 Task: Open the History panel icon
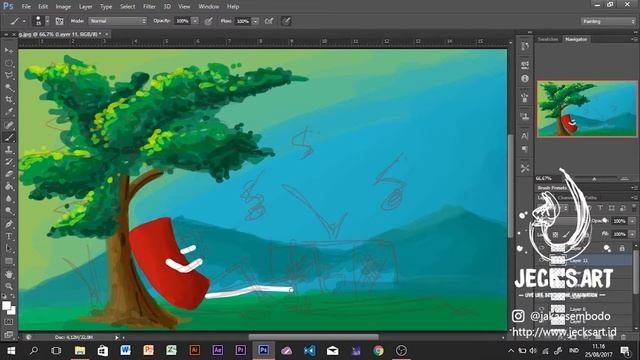pyautogui.click(x=525, y=47)
